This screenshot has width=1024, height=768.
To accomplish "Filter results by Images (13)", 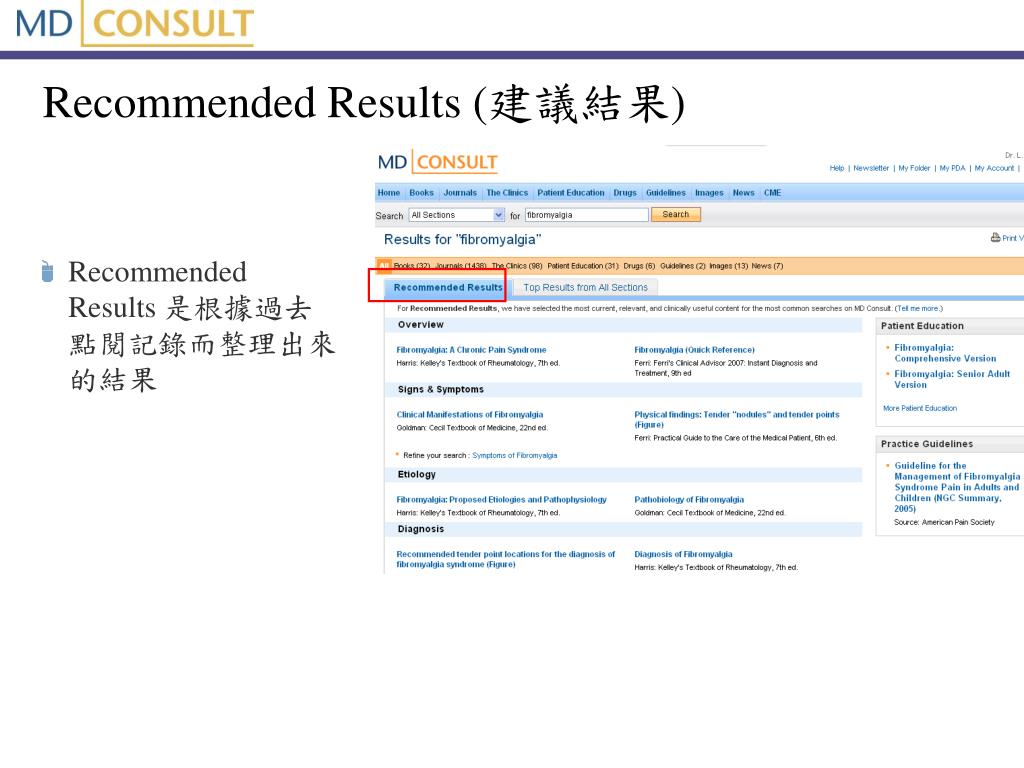I will (x=728, y=266).
